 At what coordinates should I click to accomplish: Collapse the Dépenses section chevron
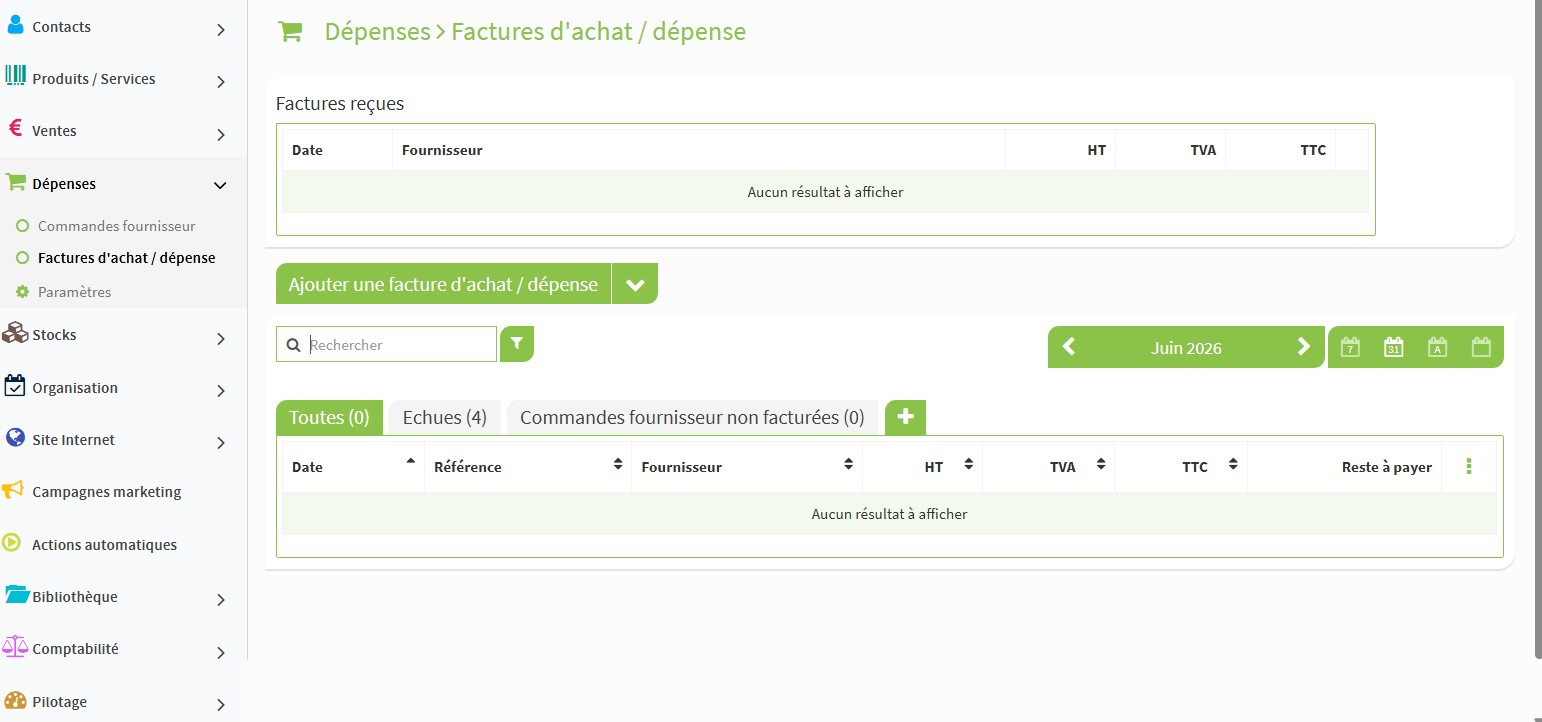point(221,185)
